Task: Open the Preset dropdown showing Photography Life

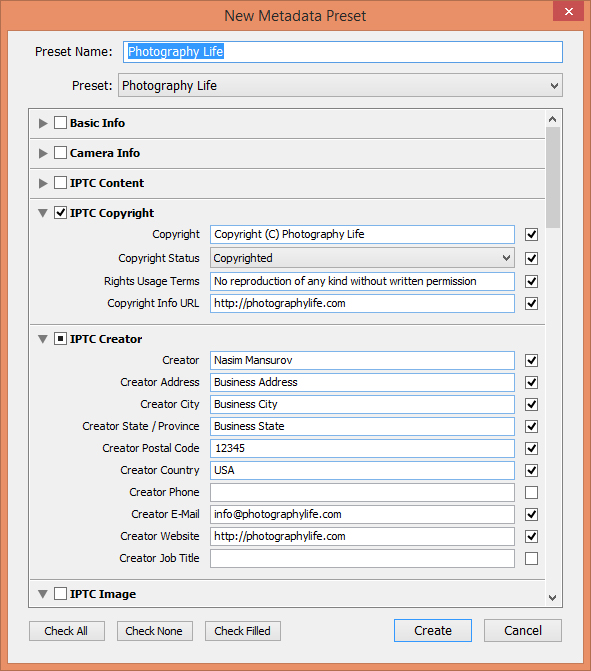Action: point(340,85)
